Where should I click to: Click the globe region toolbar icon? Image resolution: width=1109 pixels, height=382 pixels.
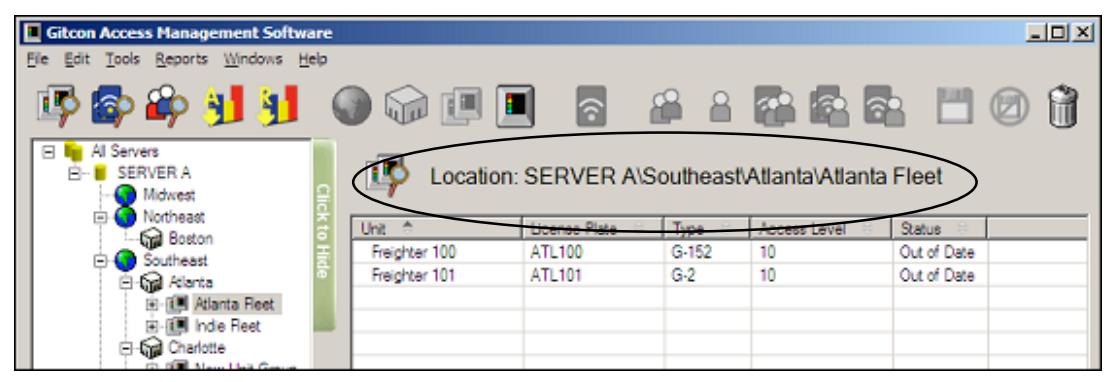(x=352, y=108)
